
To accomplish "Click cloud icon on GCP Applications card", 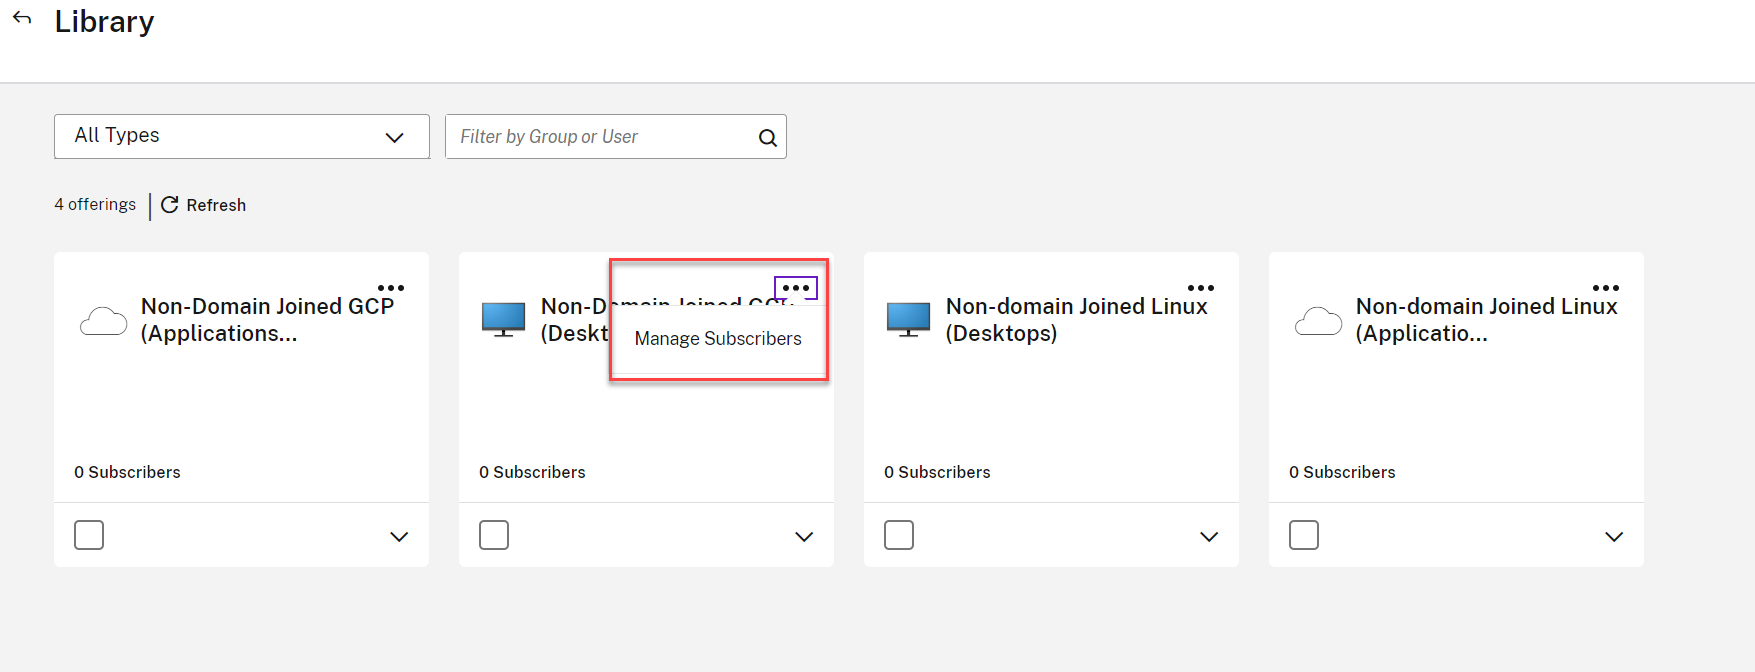I will pyautogui.click(x=104, y=321).
